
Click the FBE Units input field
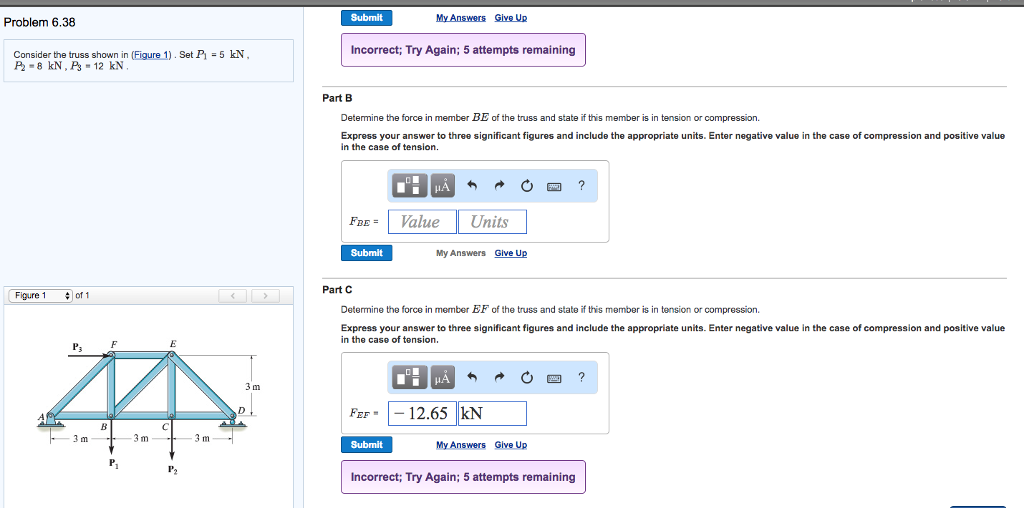pyautogui.click(x=492, y=222)
